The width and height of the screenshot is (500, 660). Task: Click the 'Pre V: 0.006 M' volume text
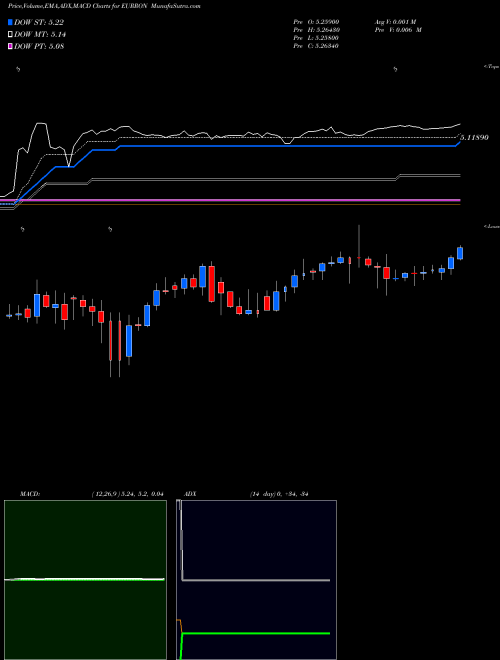(x=398, y=30)
